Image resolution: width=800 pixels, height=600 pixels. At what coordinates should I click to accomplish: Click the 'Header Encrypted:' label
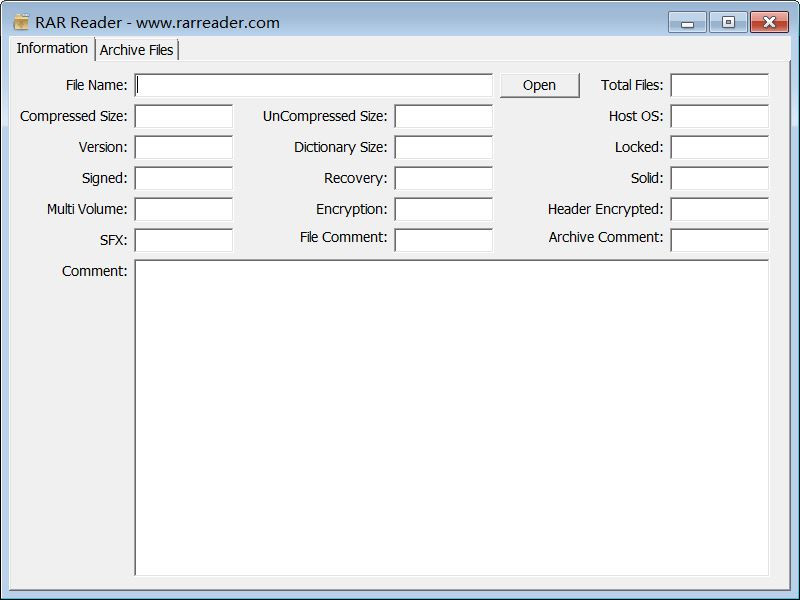coord(606,209)
